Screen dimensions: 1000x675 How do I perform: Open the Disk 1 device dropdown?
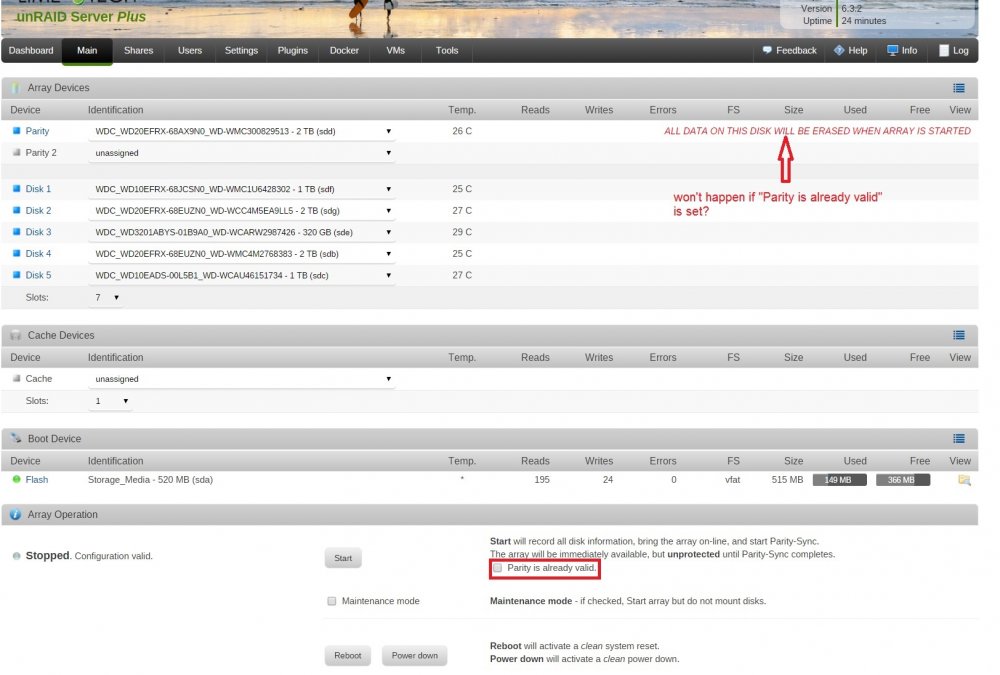tap(242, 189)
